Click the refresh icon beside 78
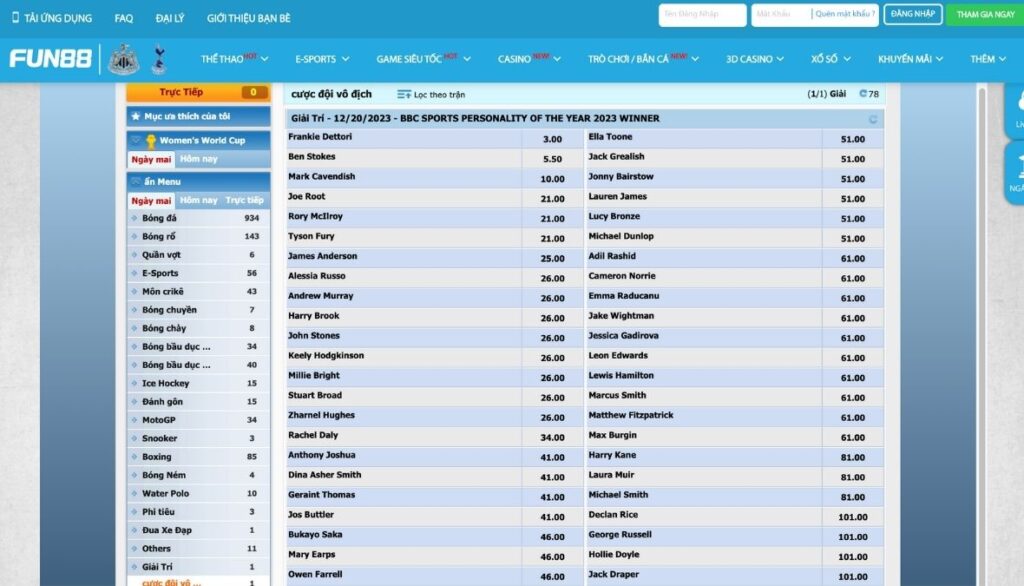 pos(863,94)
